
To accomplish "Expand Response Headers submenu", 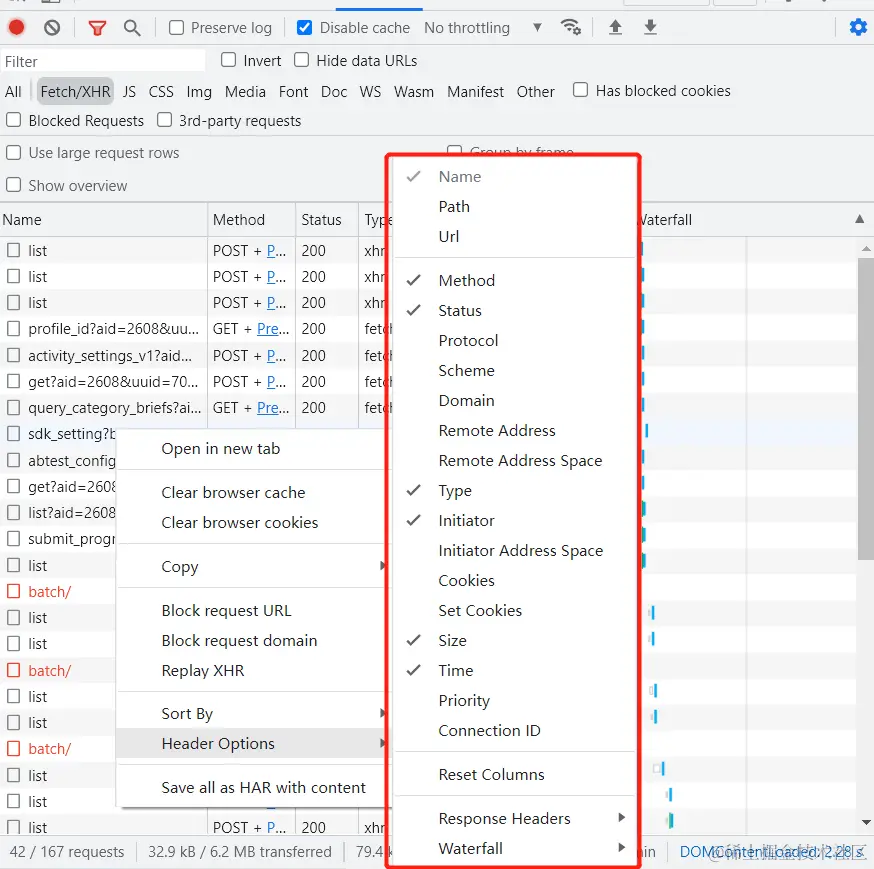I will click(x=515, y=818).
